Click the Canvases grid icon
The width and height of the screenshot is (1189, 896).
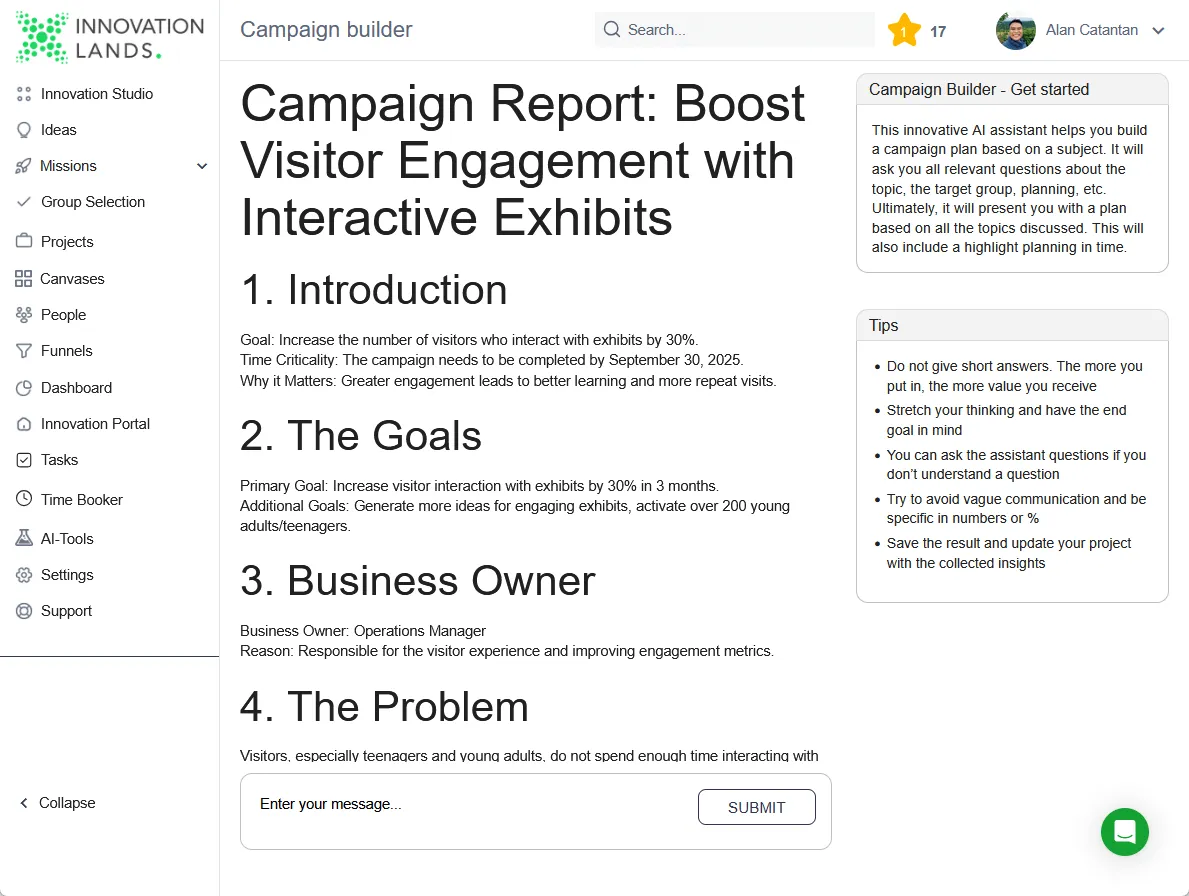24,279
